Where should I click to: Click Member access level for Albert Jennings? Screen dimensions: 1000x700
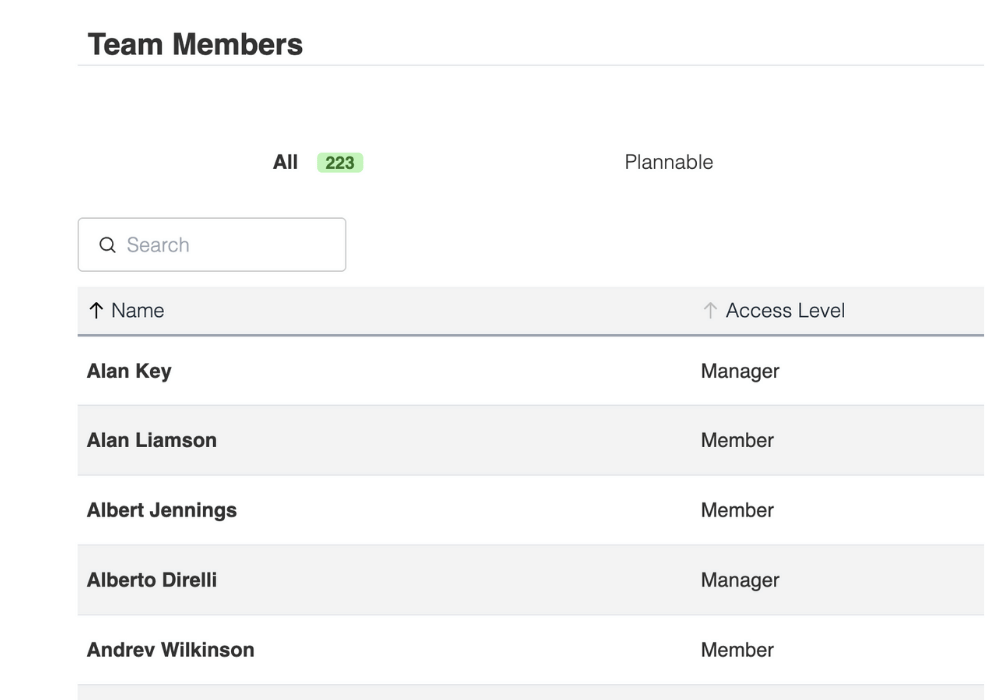point(737,510)
